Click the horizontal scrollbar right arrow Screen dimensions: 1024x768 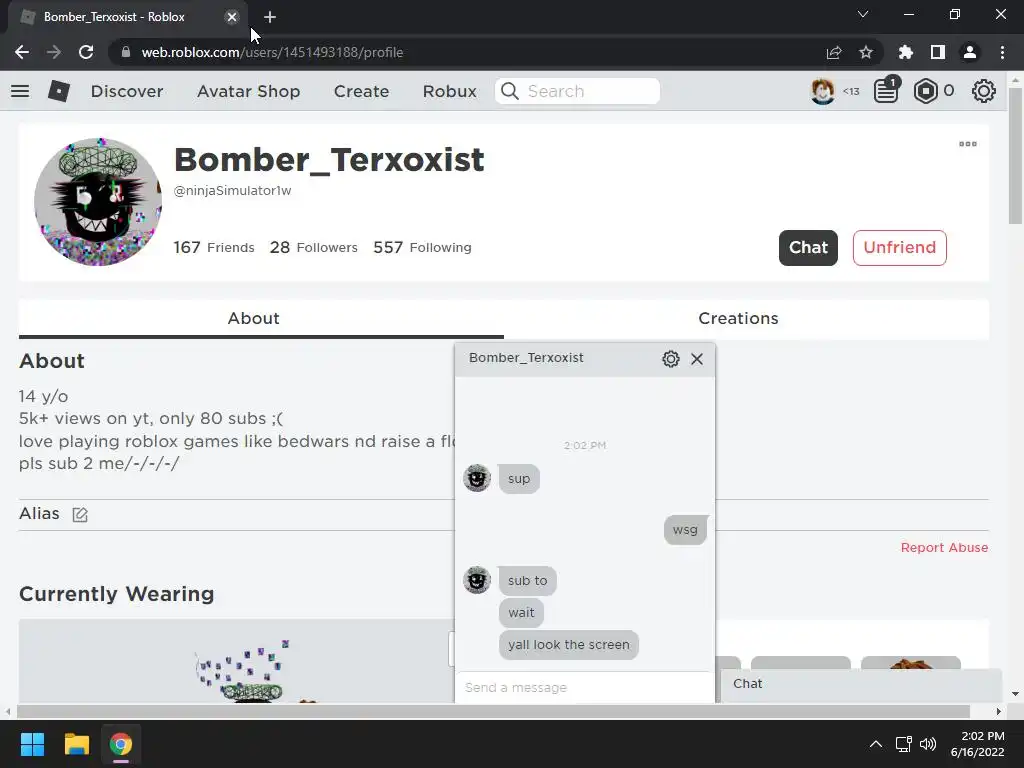click(999, 711)
